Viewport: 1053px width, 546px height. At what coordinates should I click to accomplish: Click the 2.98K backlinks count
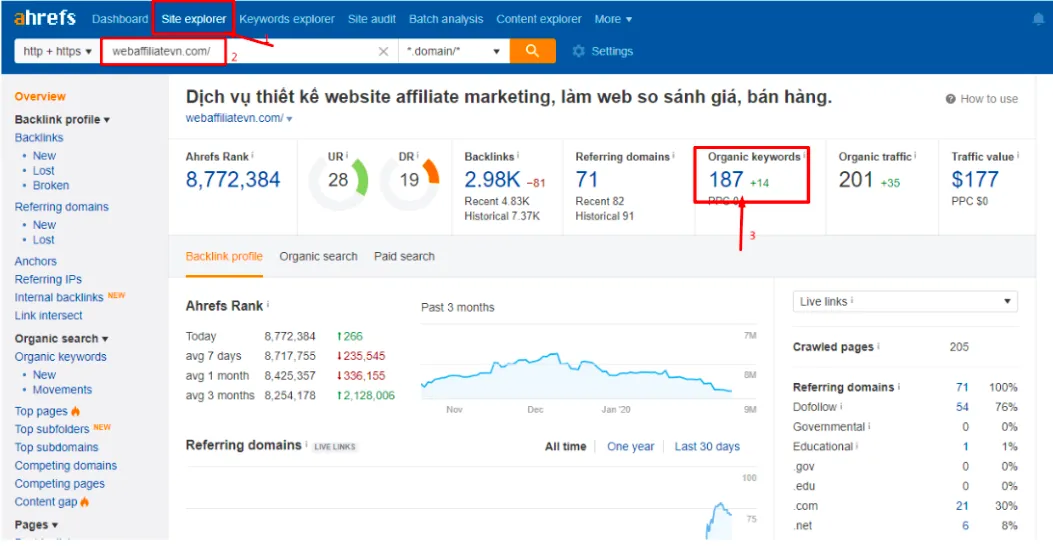[492, 180]
